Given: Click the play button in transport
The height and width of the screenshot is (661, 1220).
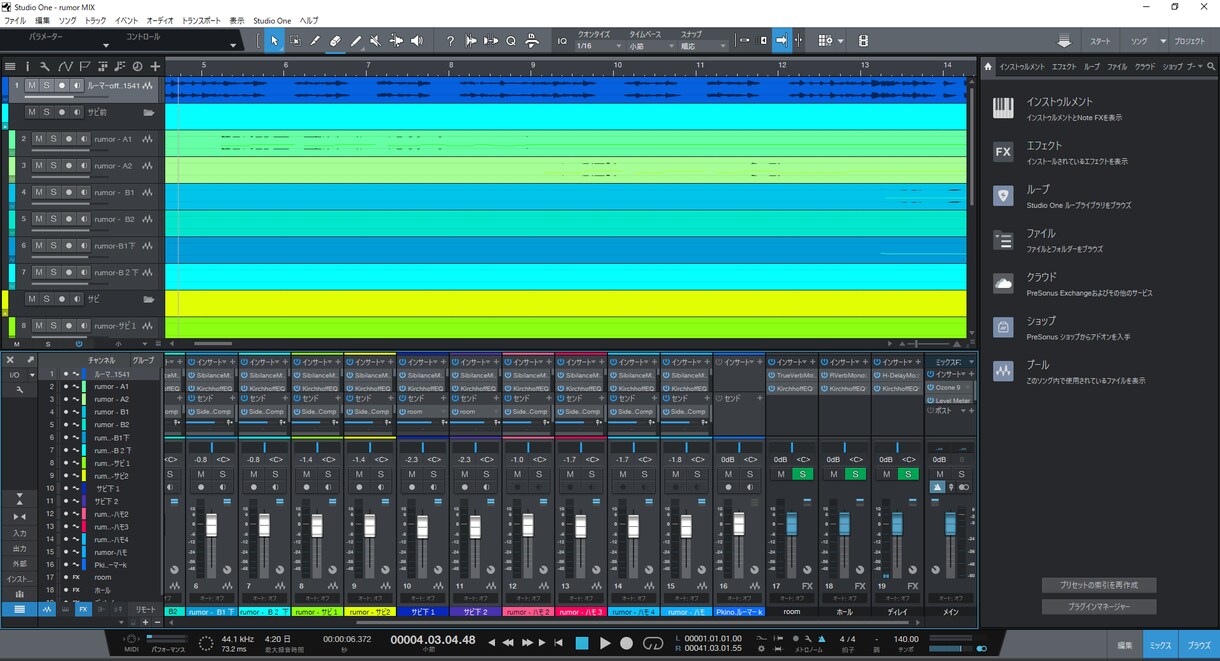Looking at the screenshot, I should click(605, 643).
